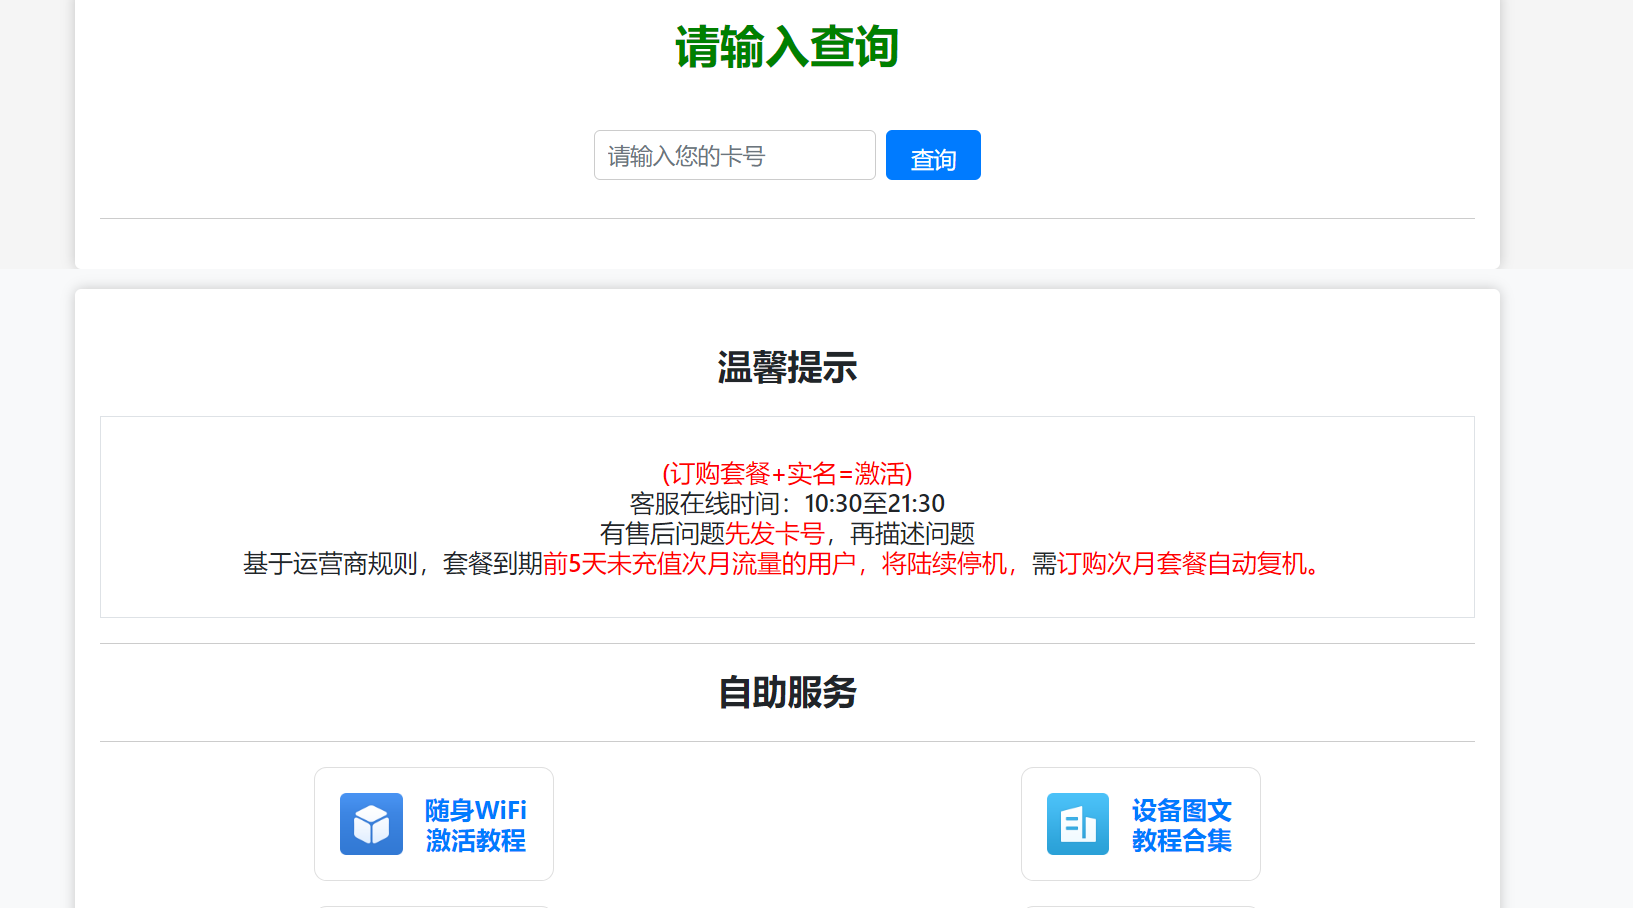Click the red text (订购套餐+实名=激活)
Viewport: 1633px width, 908px height.
point(787,473)
